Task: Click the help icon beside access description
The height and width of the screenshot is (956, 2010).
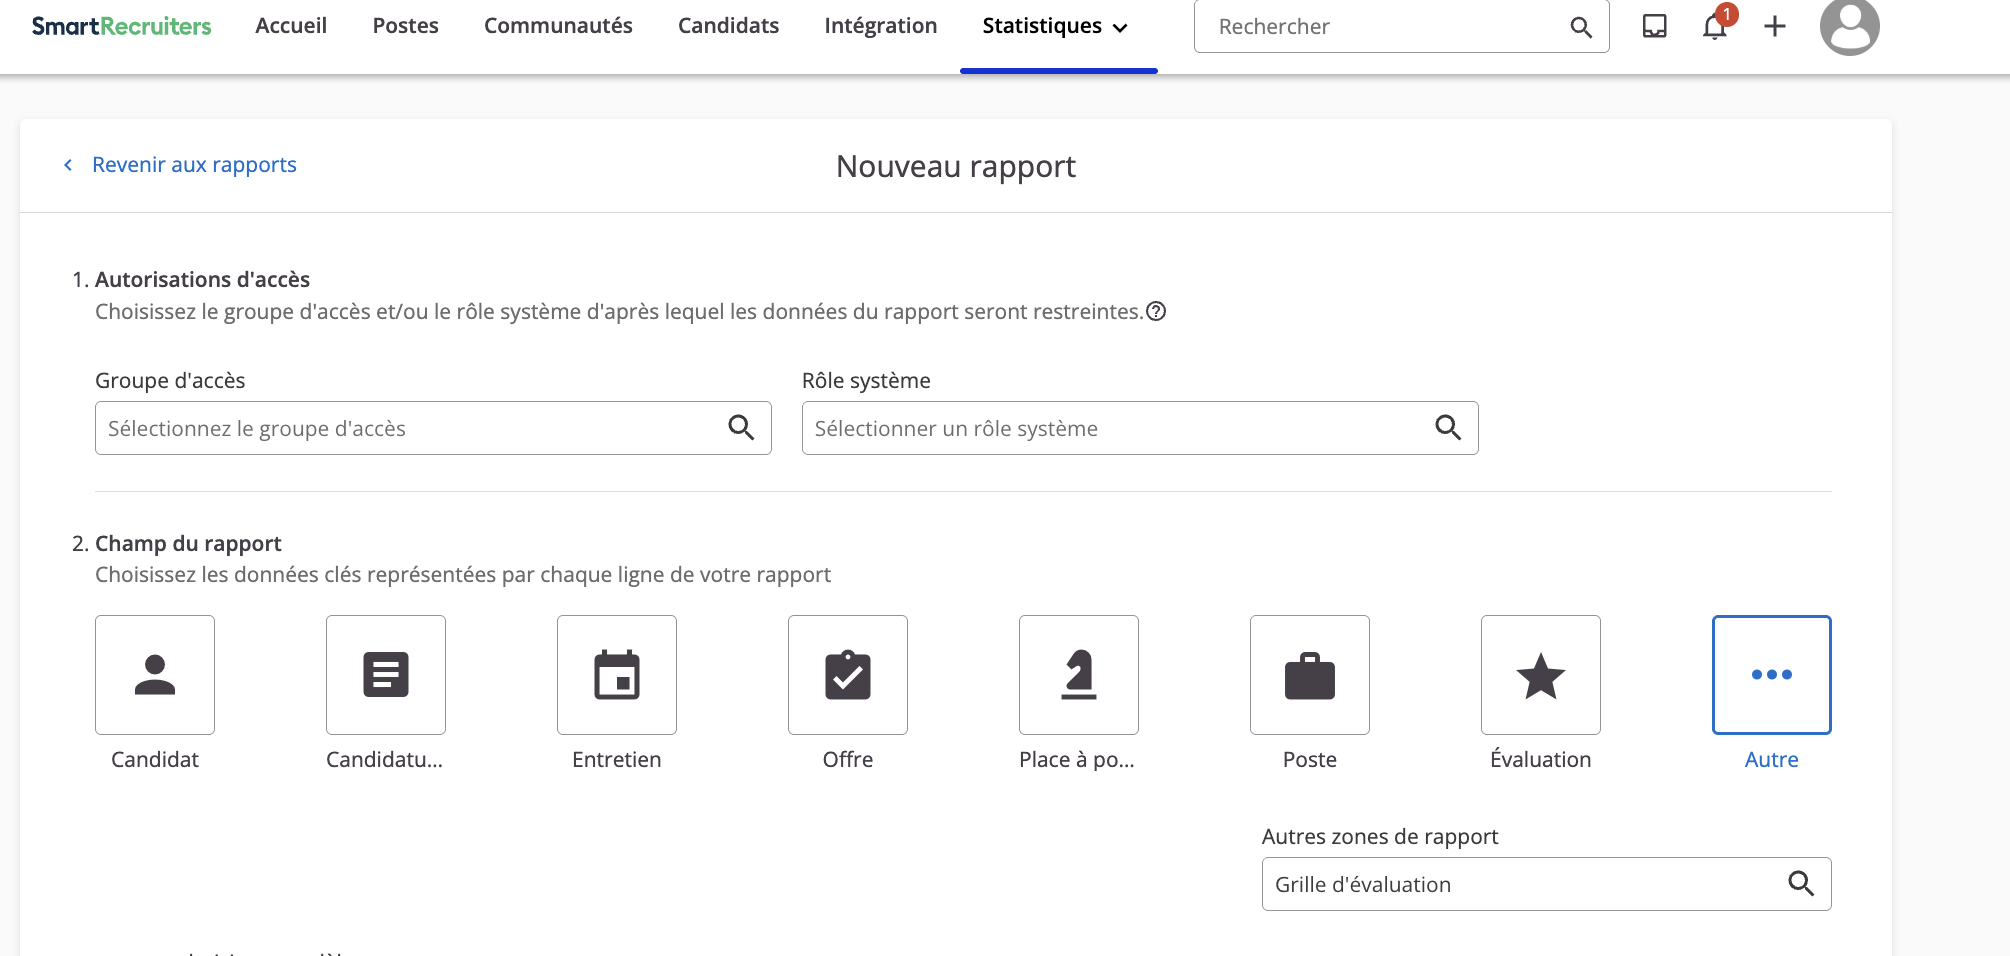Action: 1156,311
